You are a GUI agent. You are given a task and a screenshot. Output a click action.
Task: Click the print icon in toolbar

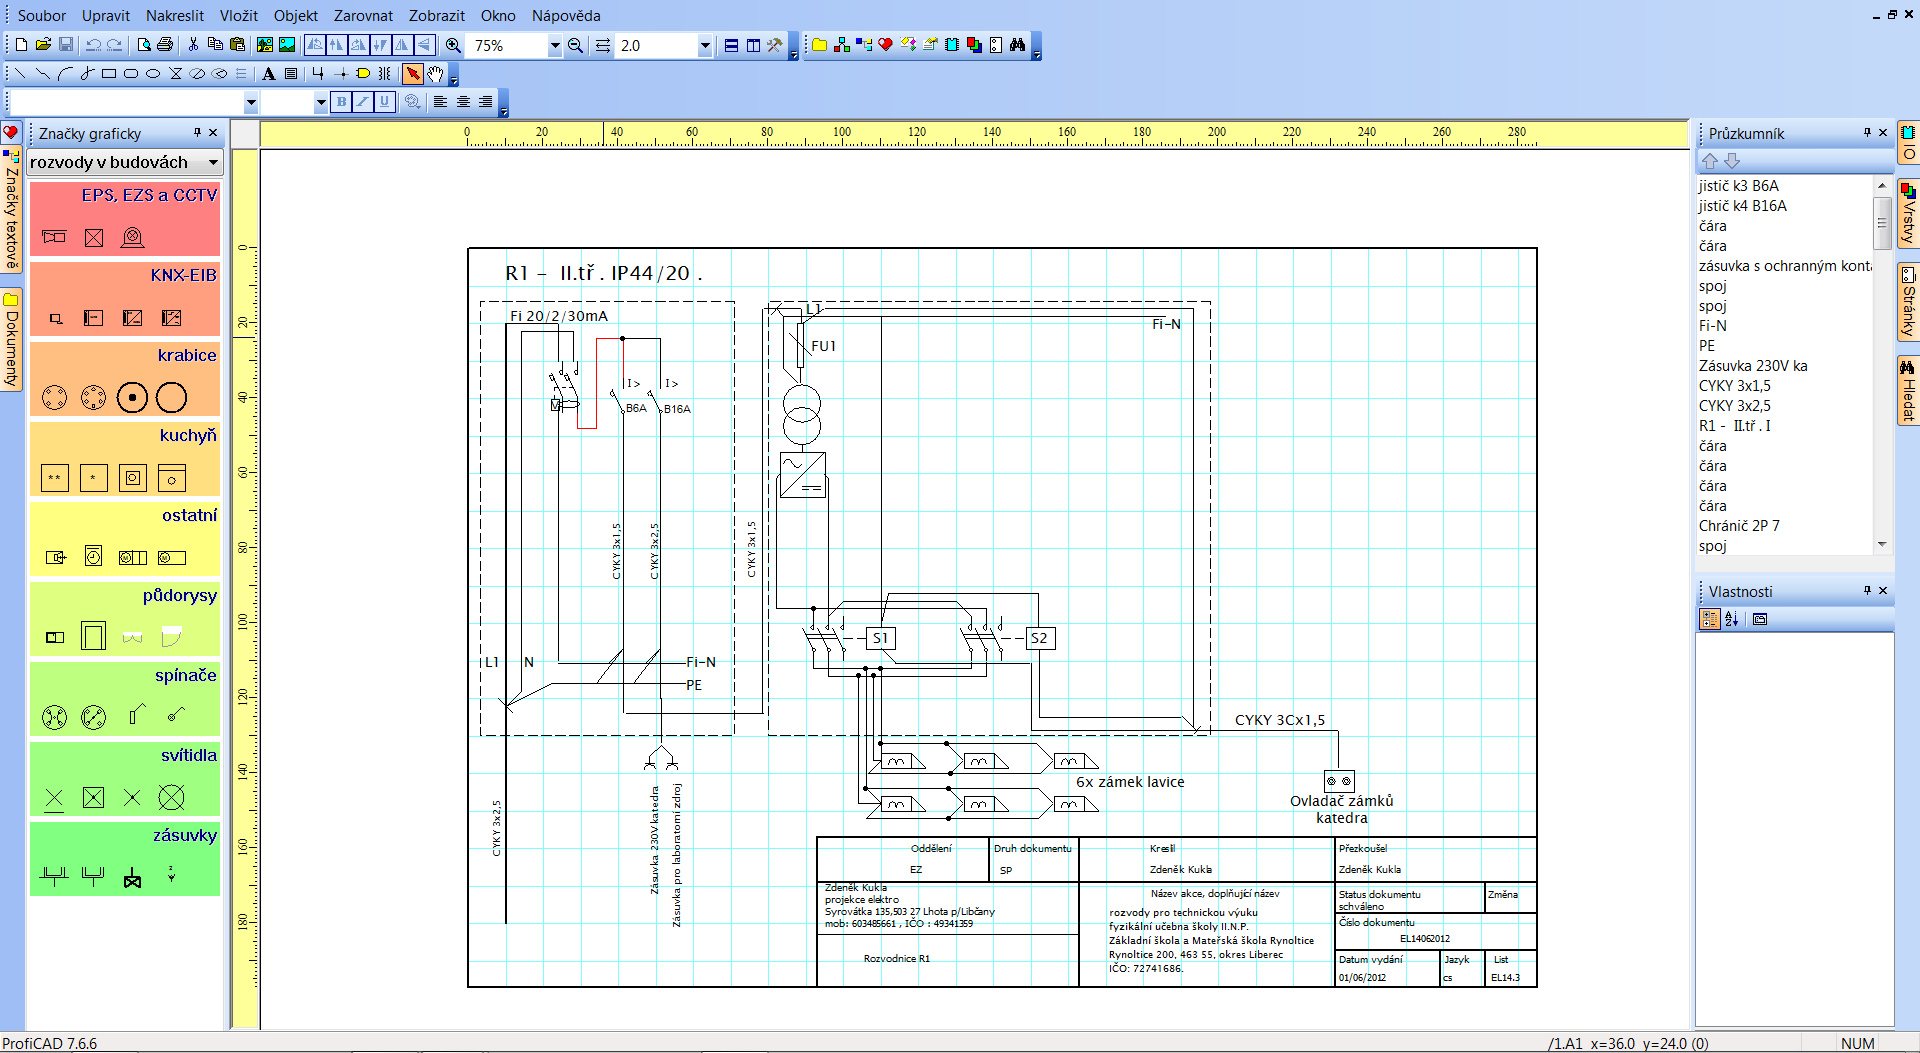[x=166, y=45]
